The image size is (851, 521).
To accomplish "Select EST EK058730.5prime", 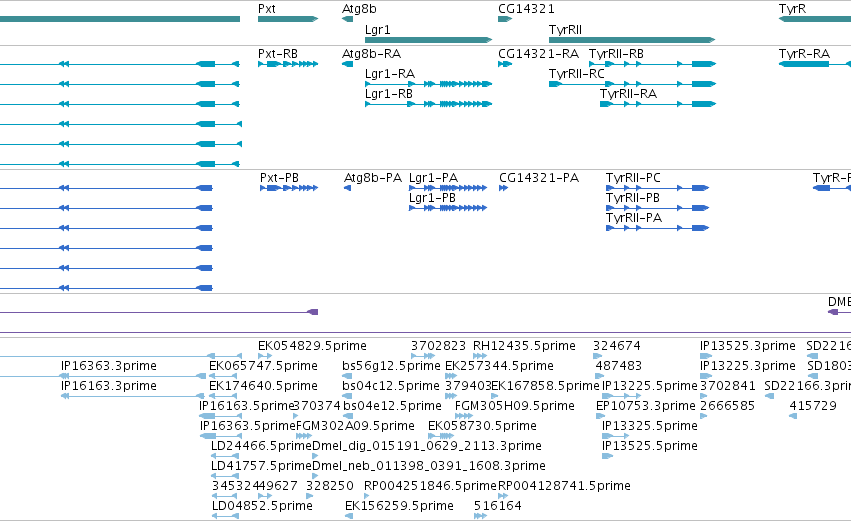I will (x=482, y=426).
